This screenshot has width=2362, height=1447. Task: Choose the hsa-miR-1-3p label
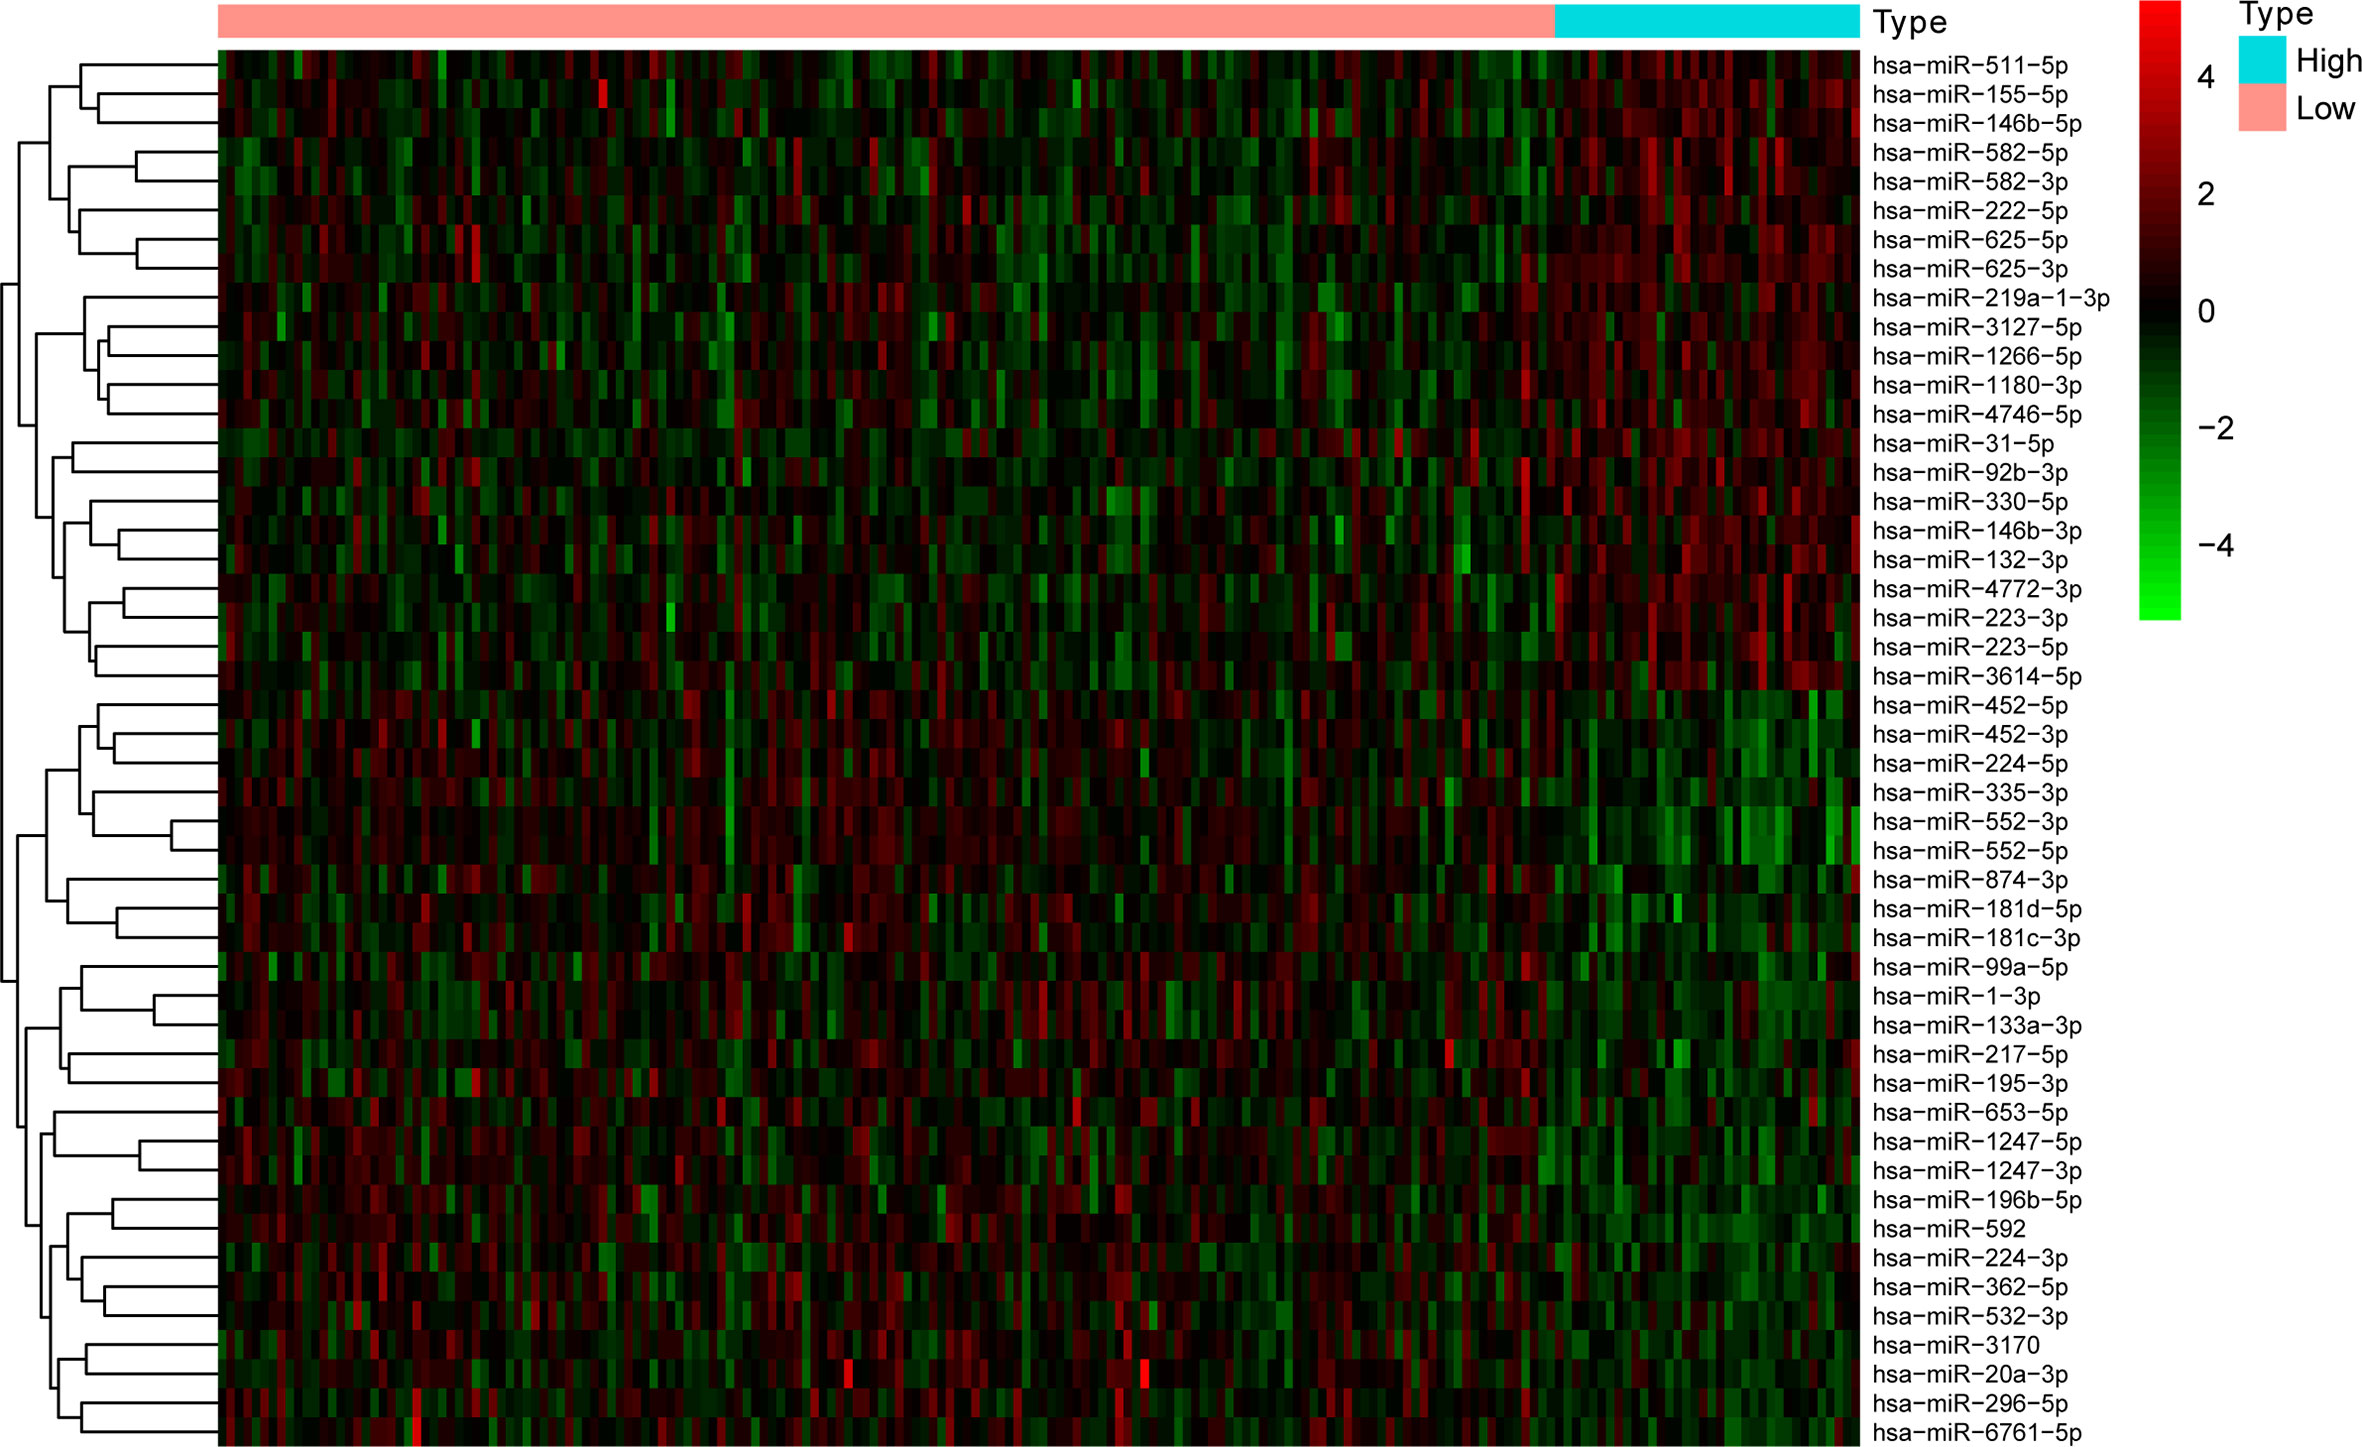click(1956, 996)
